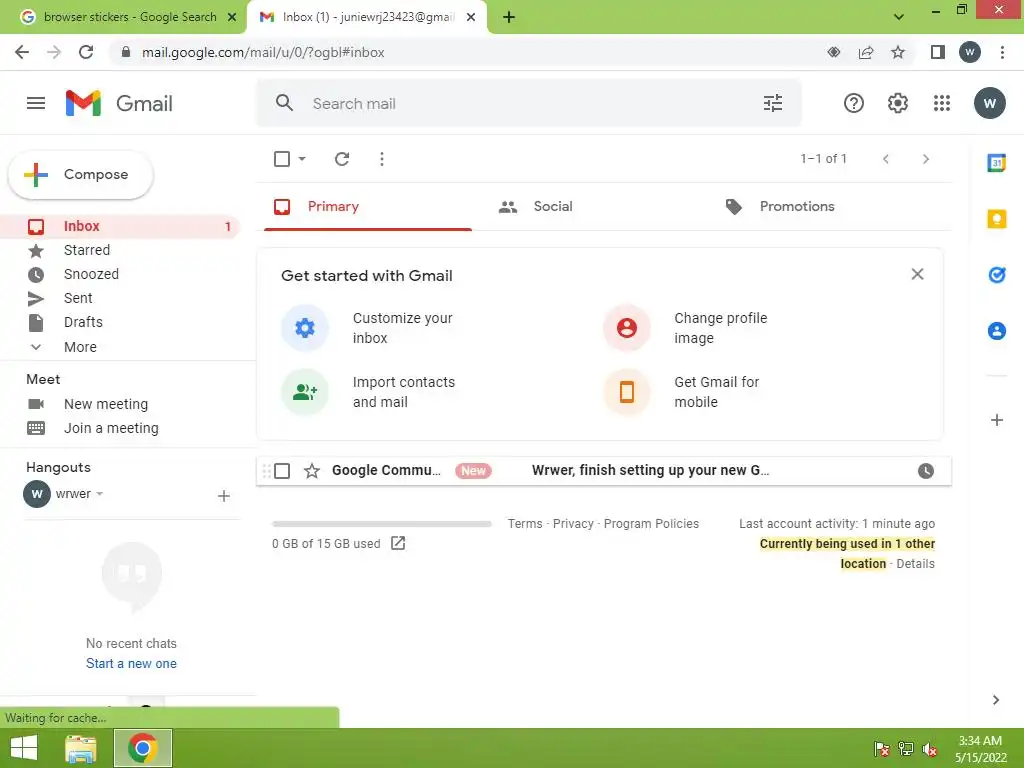Tick the select-all checkbox
Image resolution: width=1024 pixels, height=768 pixels.
(282, 159)
